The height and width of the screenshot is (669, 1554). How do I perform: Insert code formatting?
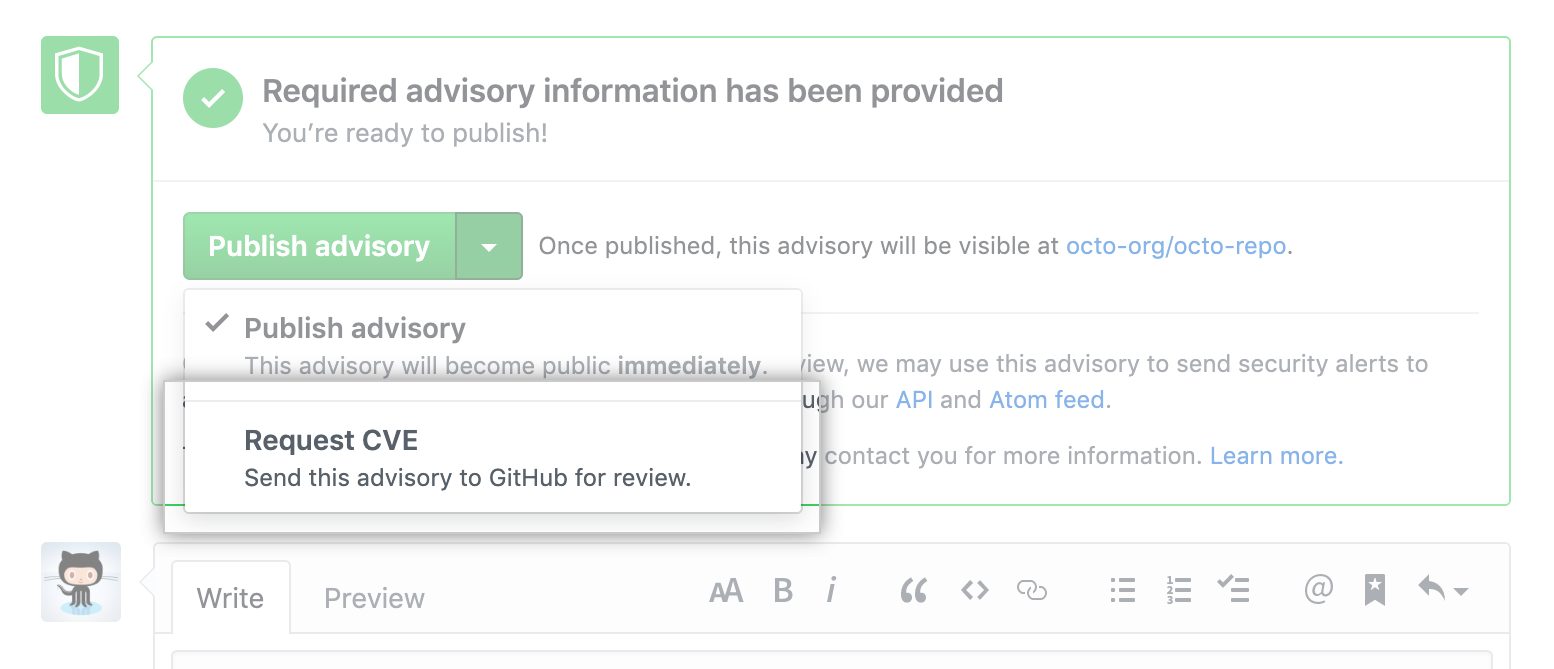974,591
